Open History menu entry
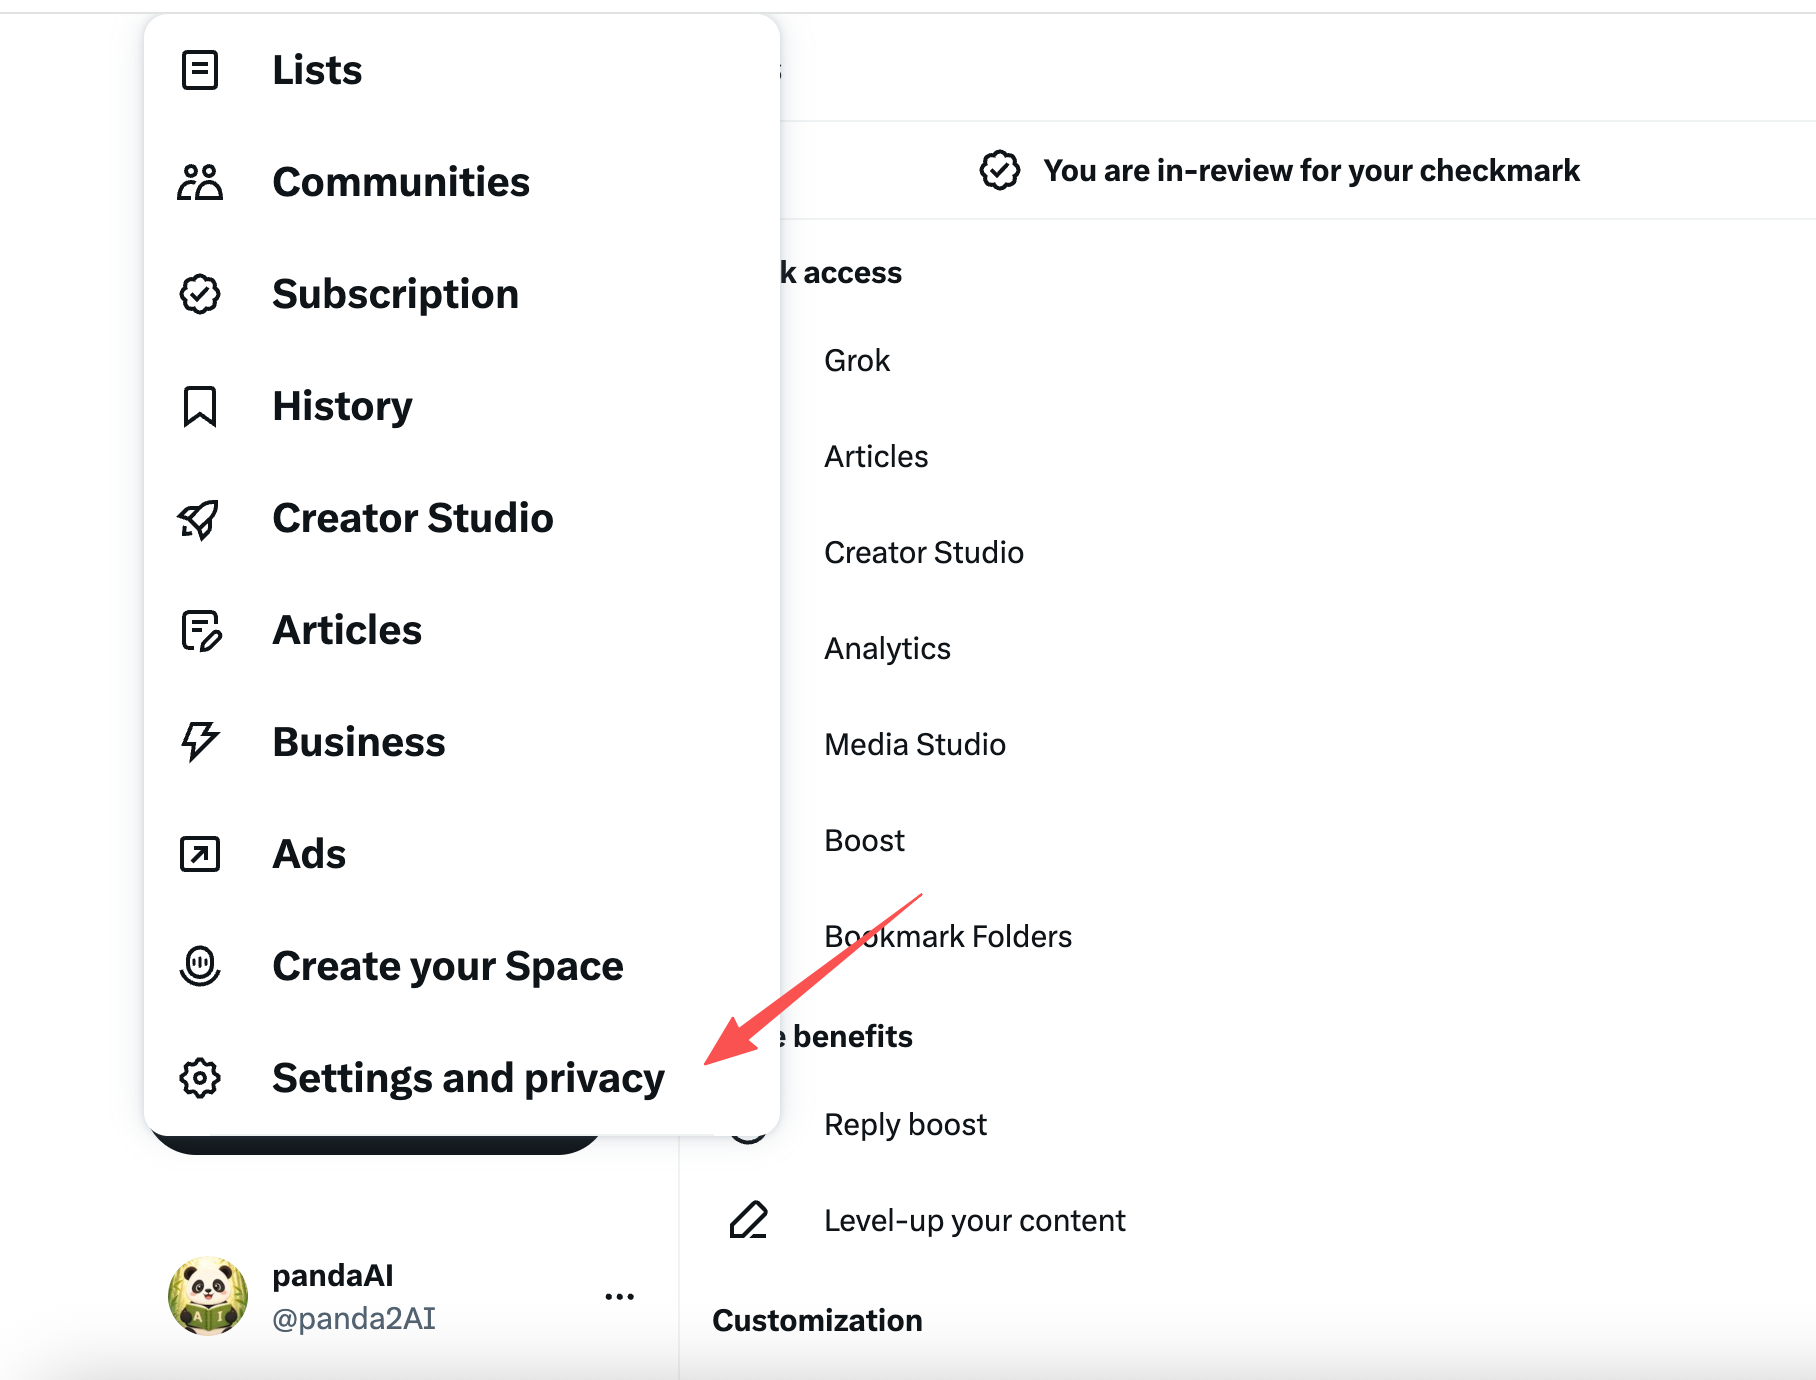 point(462,406)
